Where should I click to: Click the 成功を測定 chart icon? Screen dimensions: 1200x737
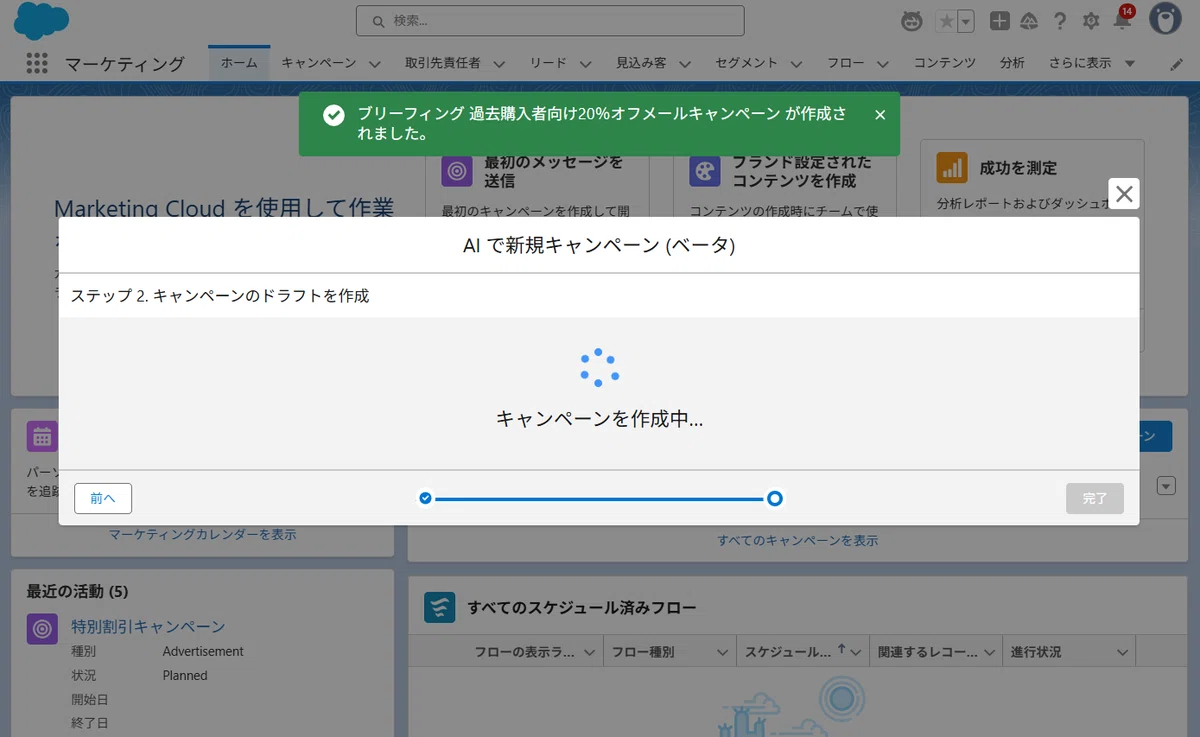(952, 167)
